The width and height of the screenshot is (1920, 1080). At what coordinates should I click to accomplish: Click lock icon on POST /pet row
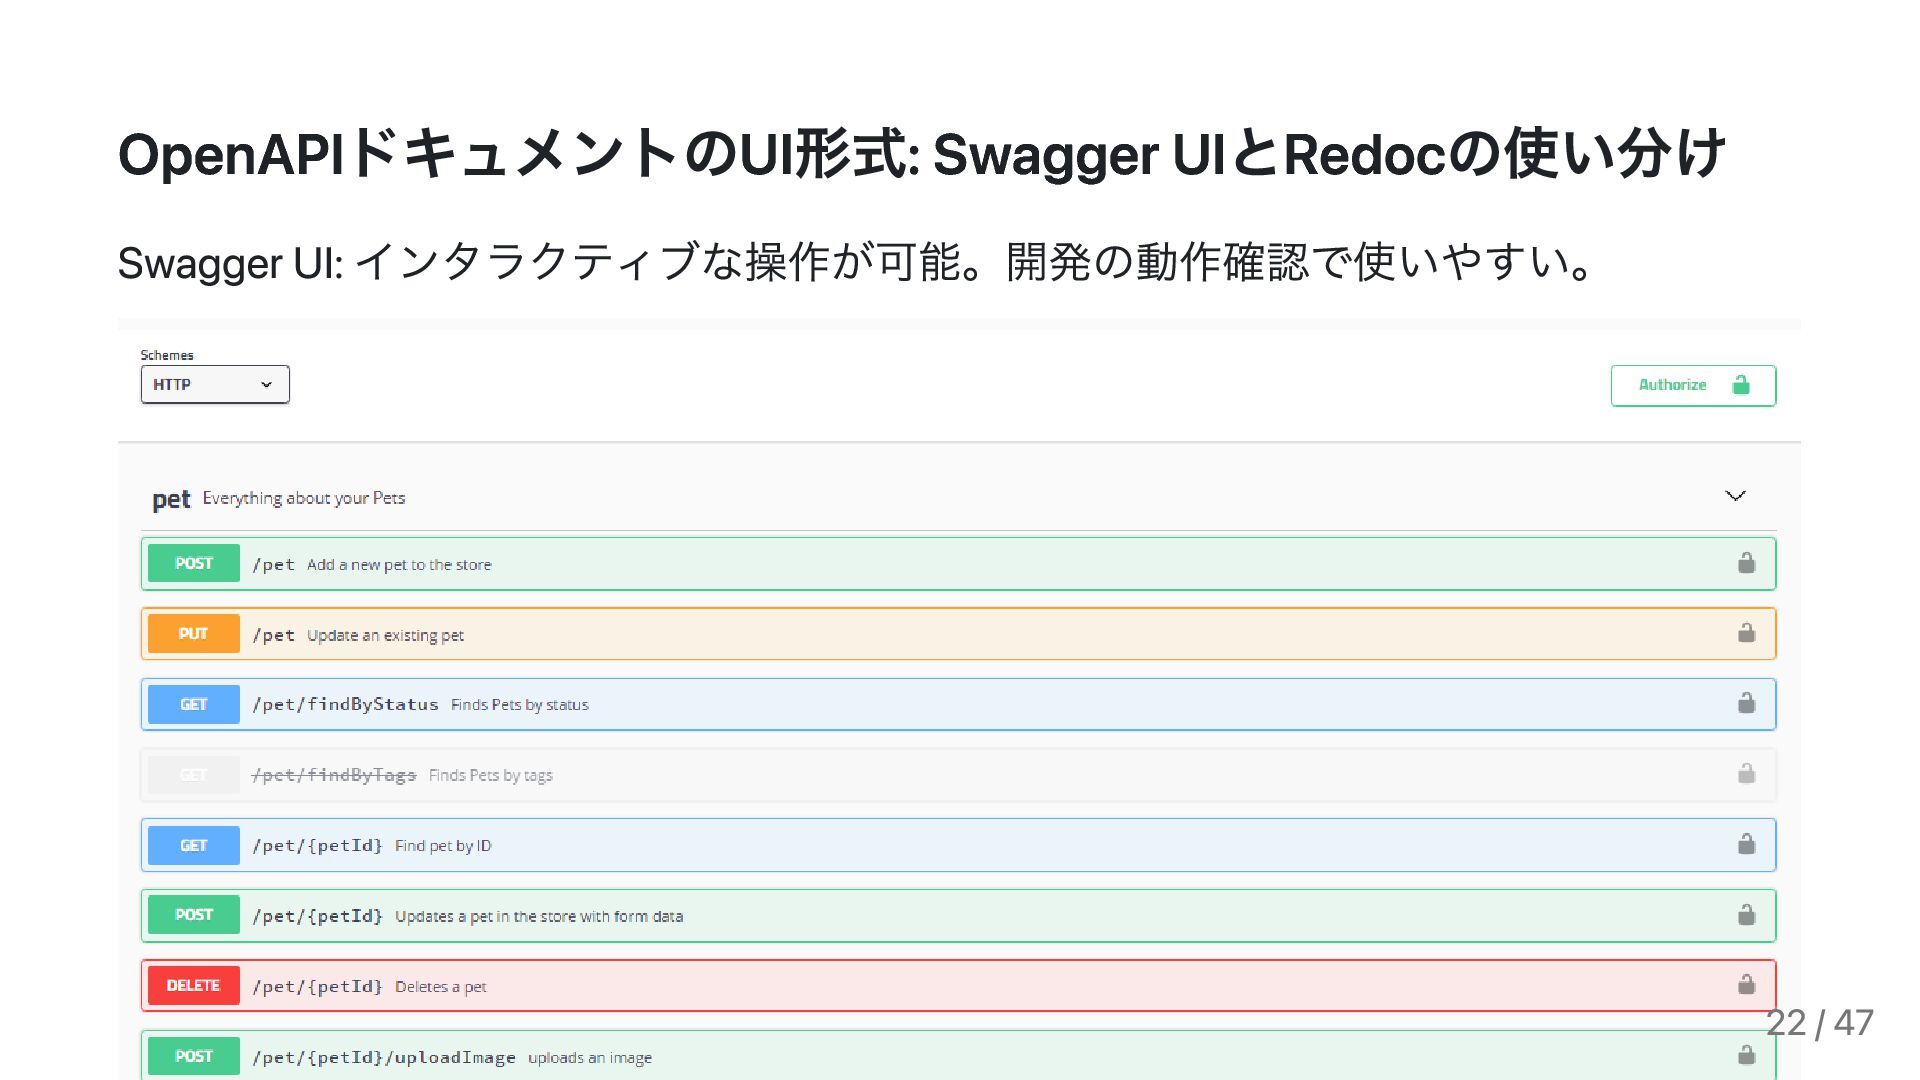pos(1746,563)
